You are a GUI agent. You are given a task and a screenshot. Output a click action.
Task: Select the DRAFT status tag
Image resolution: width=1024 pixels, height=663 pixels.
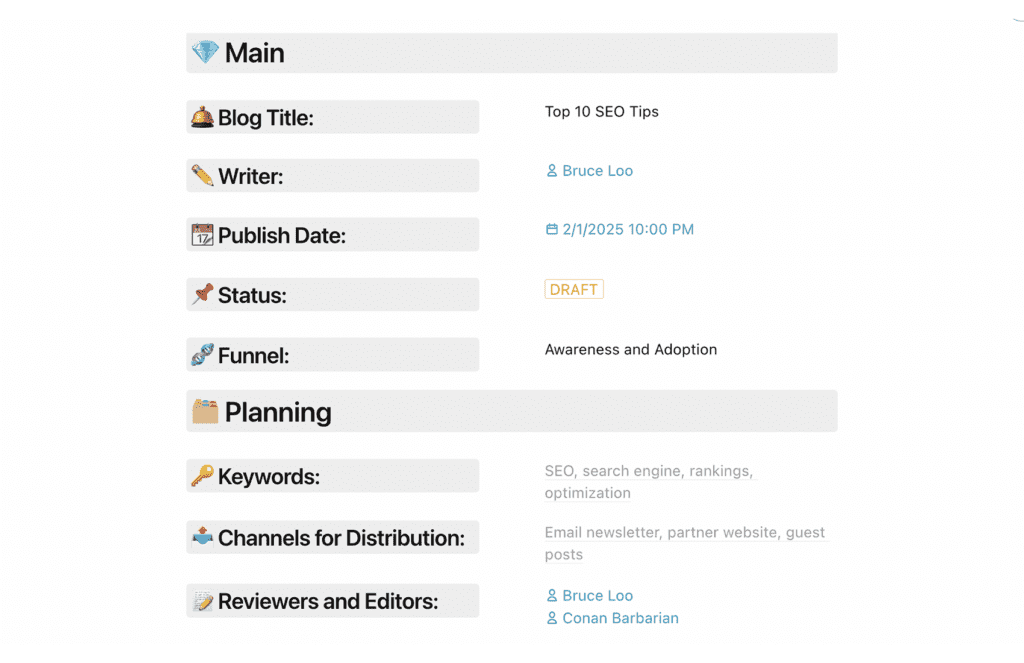(573, 289)
